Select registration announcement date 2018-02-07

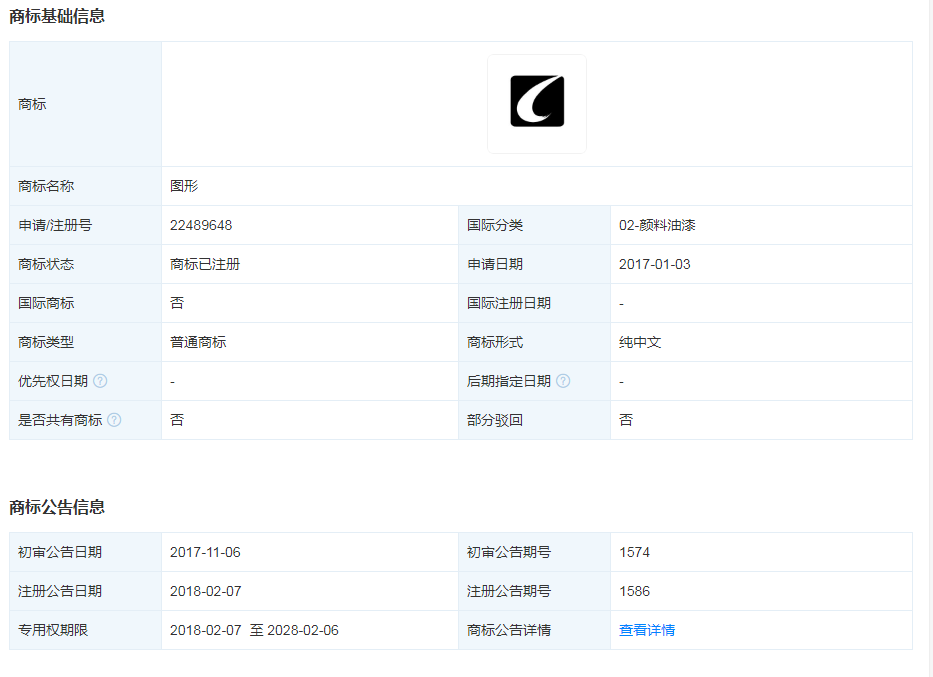coord(205,591)
